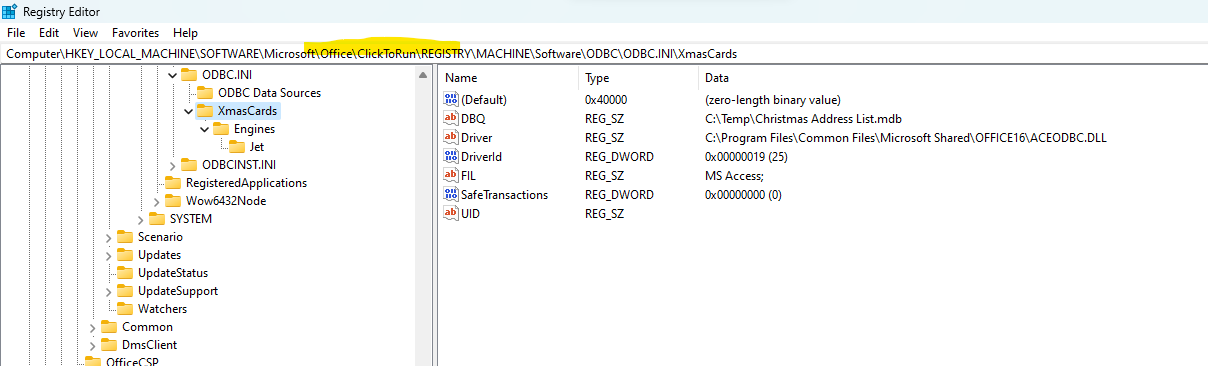1208x366 pixels.
Task: Collapse the ODBC.INI tree node
Action: point(173,75)
